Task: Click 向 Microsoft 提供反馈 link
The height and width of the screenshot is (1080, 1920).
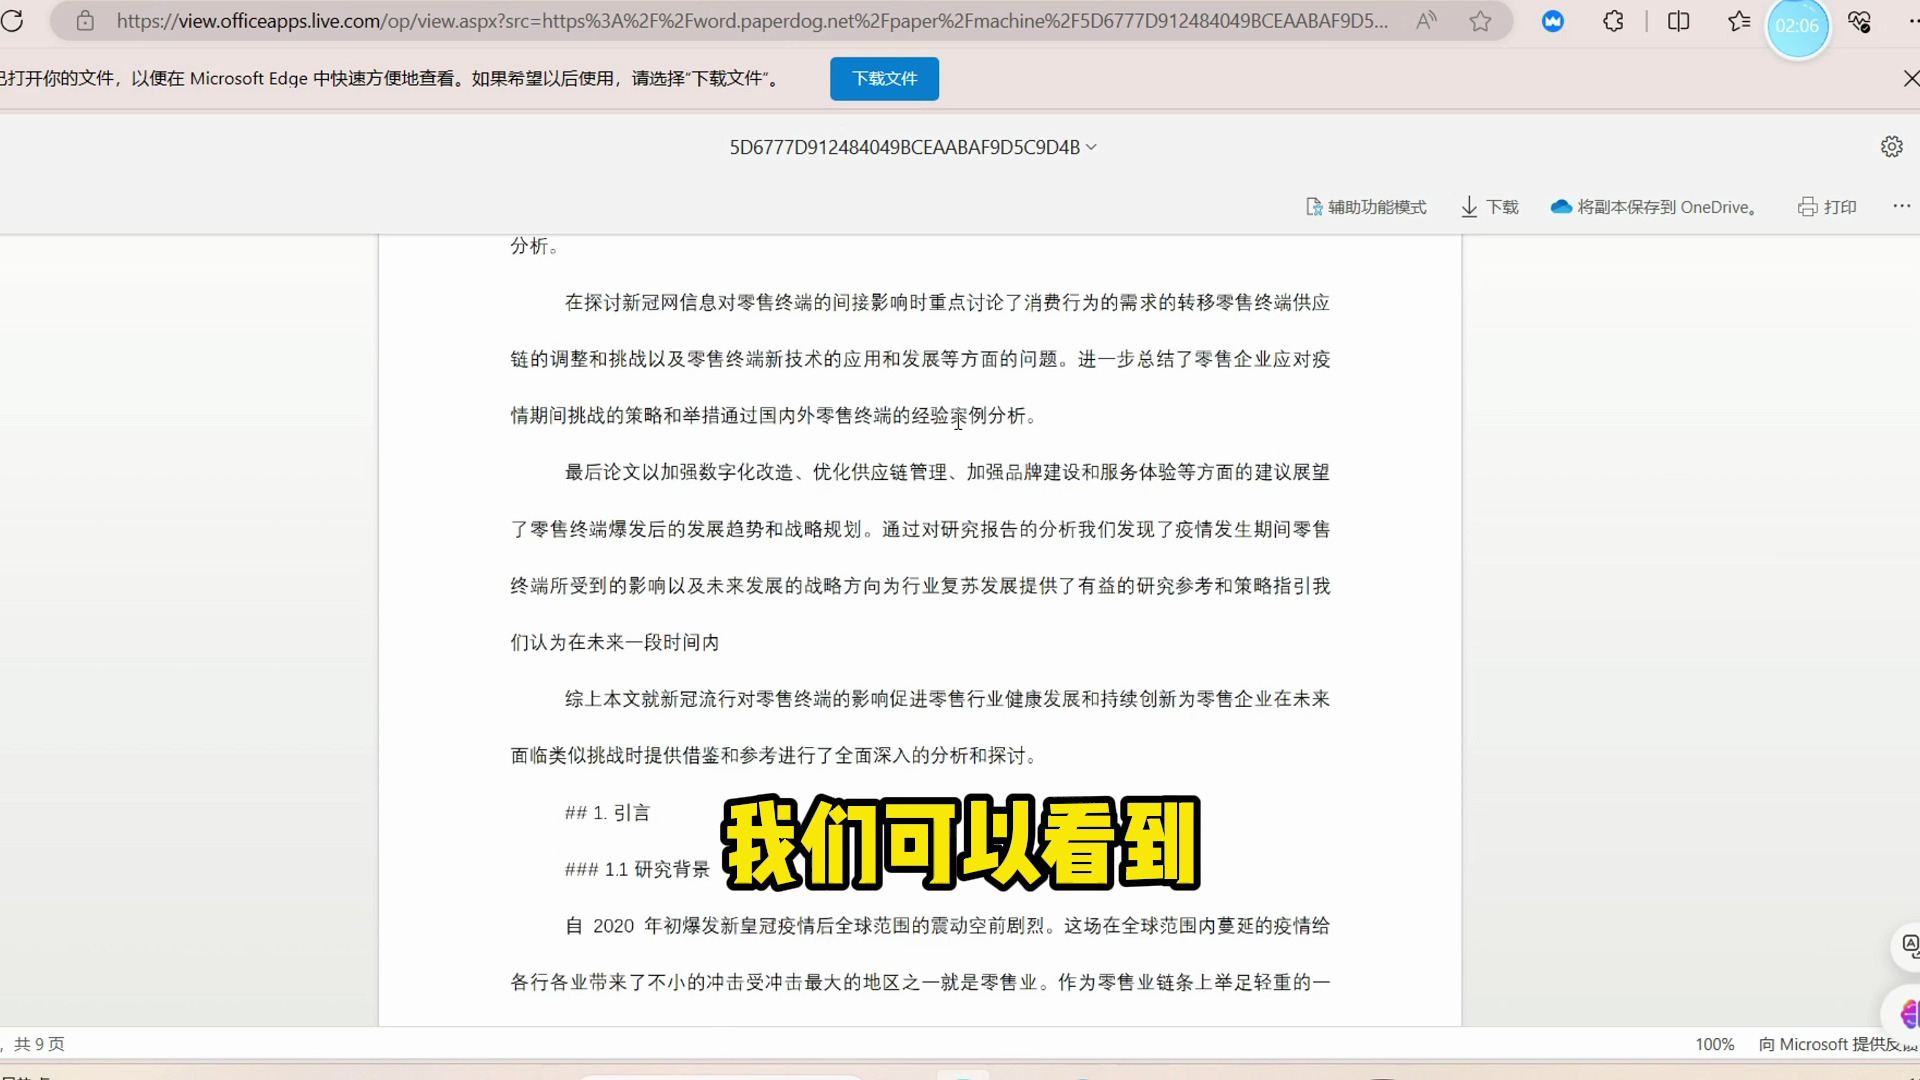Action: click(1838, 1044)
